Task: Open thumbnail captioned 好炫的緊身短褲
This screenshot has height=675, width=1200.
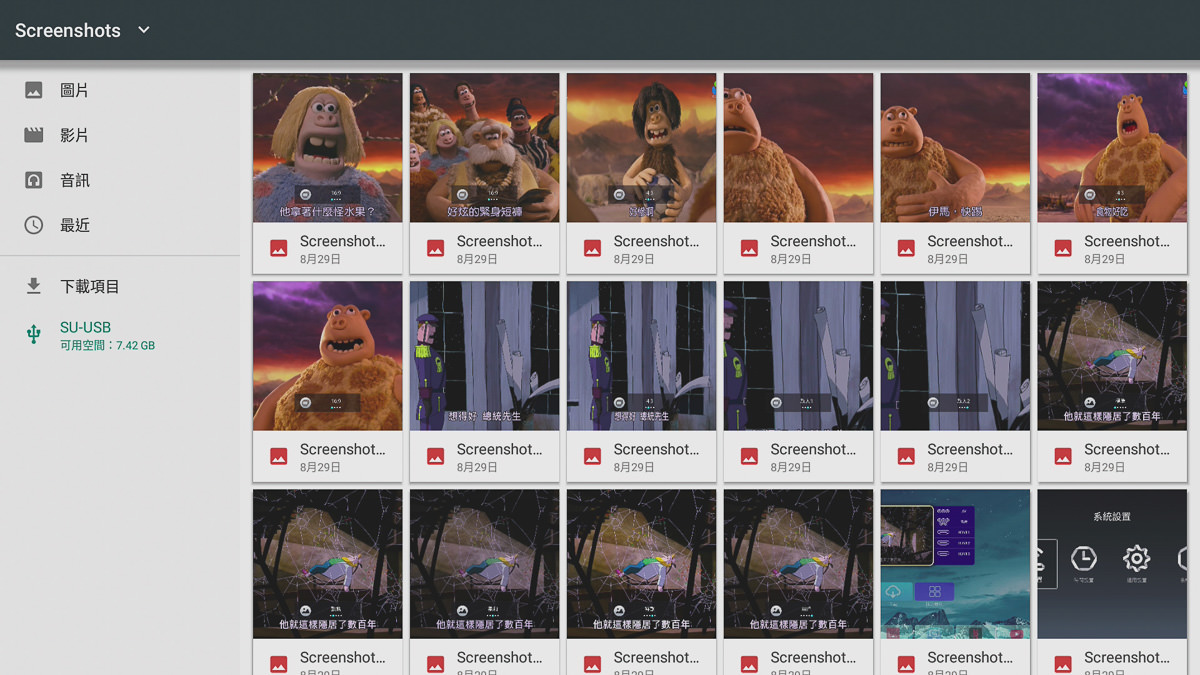Action: tap(485, 148)
